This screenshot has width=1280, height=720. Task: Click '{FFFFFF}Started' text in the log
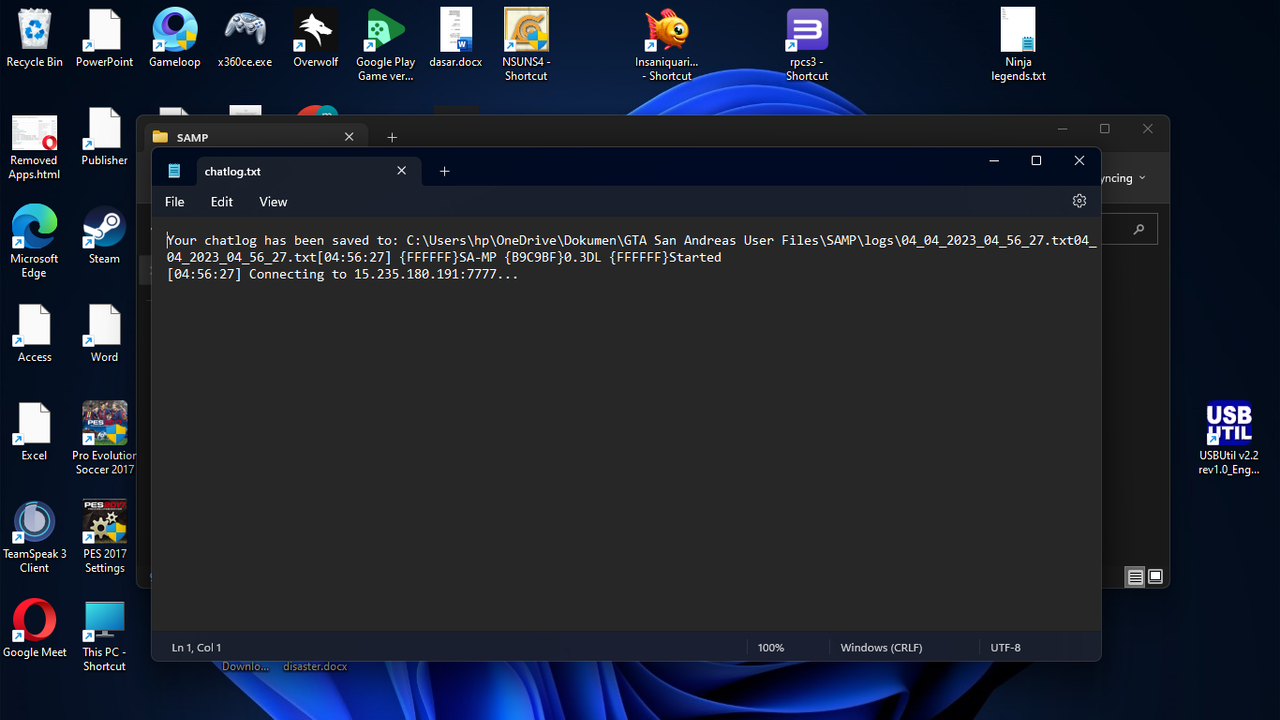point(665,257)
